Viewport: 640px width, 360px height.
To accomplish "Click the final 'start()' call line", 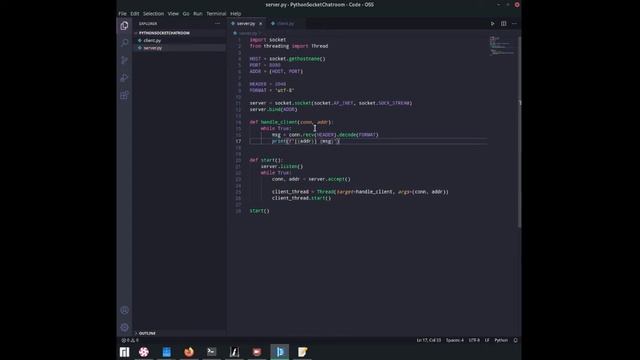I will (x=260, y=211).
